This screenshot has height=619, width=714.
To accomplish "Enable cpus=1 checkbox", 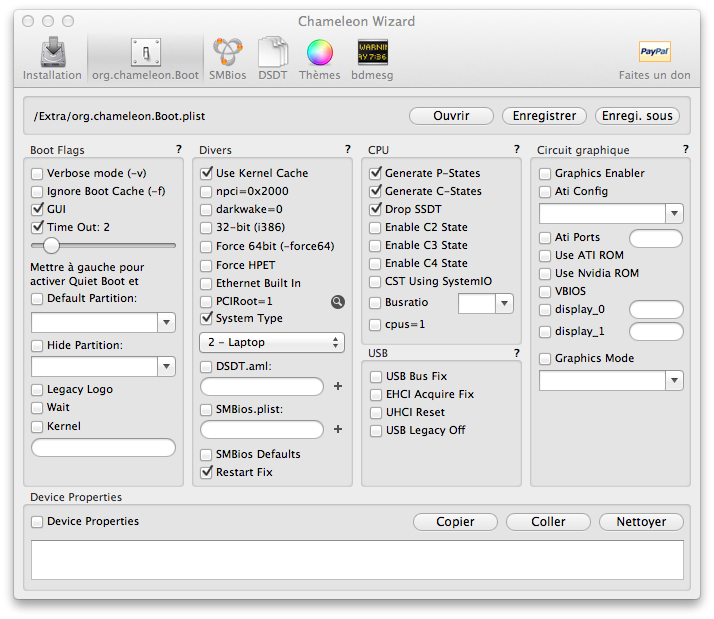I will tap(375, 325).
